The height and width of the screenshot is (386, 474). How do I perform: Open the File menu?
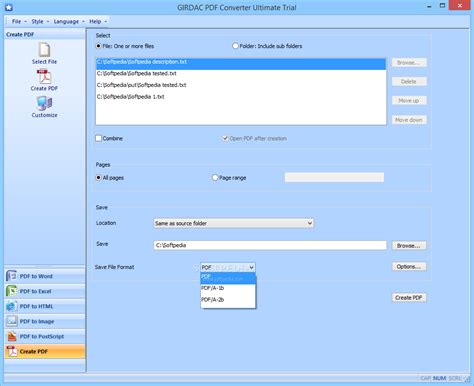19,21
